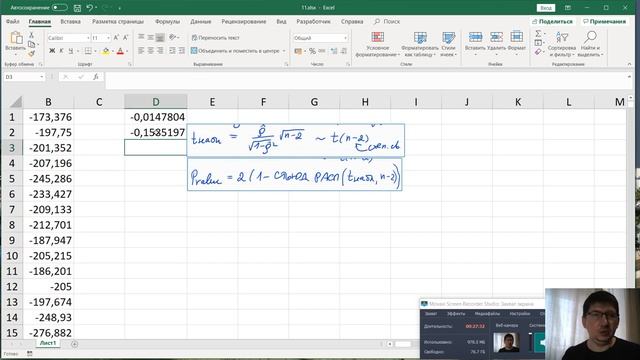Open the Calibri font name dropdown
This screenshot has width=640, height=360.
point(88,38)
